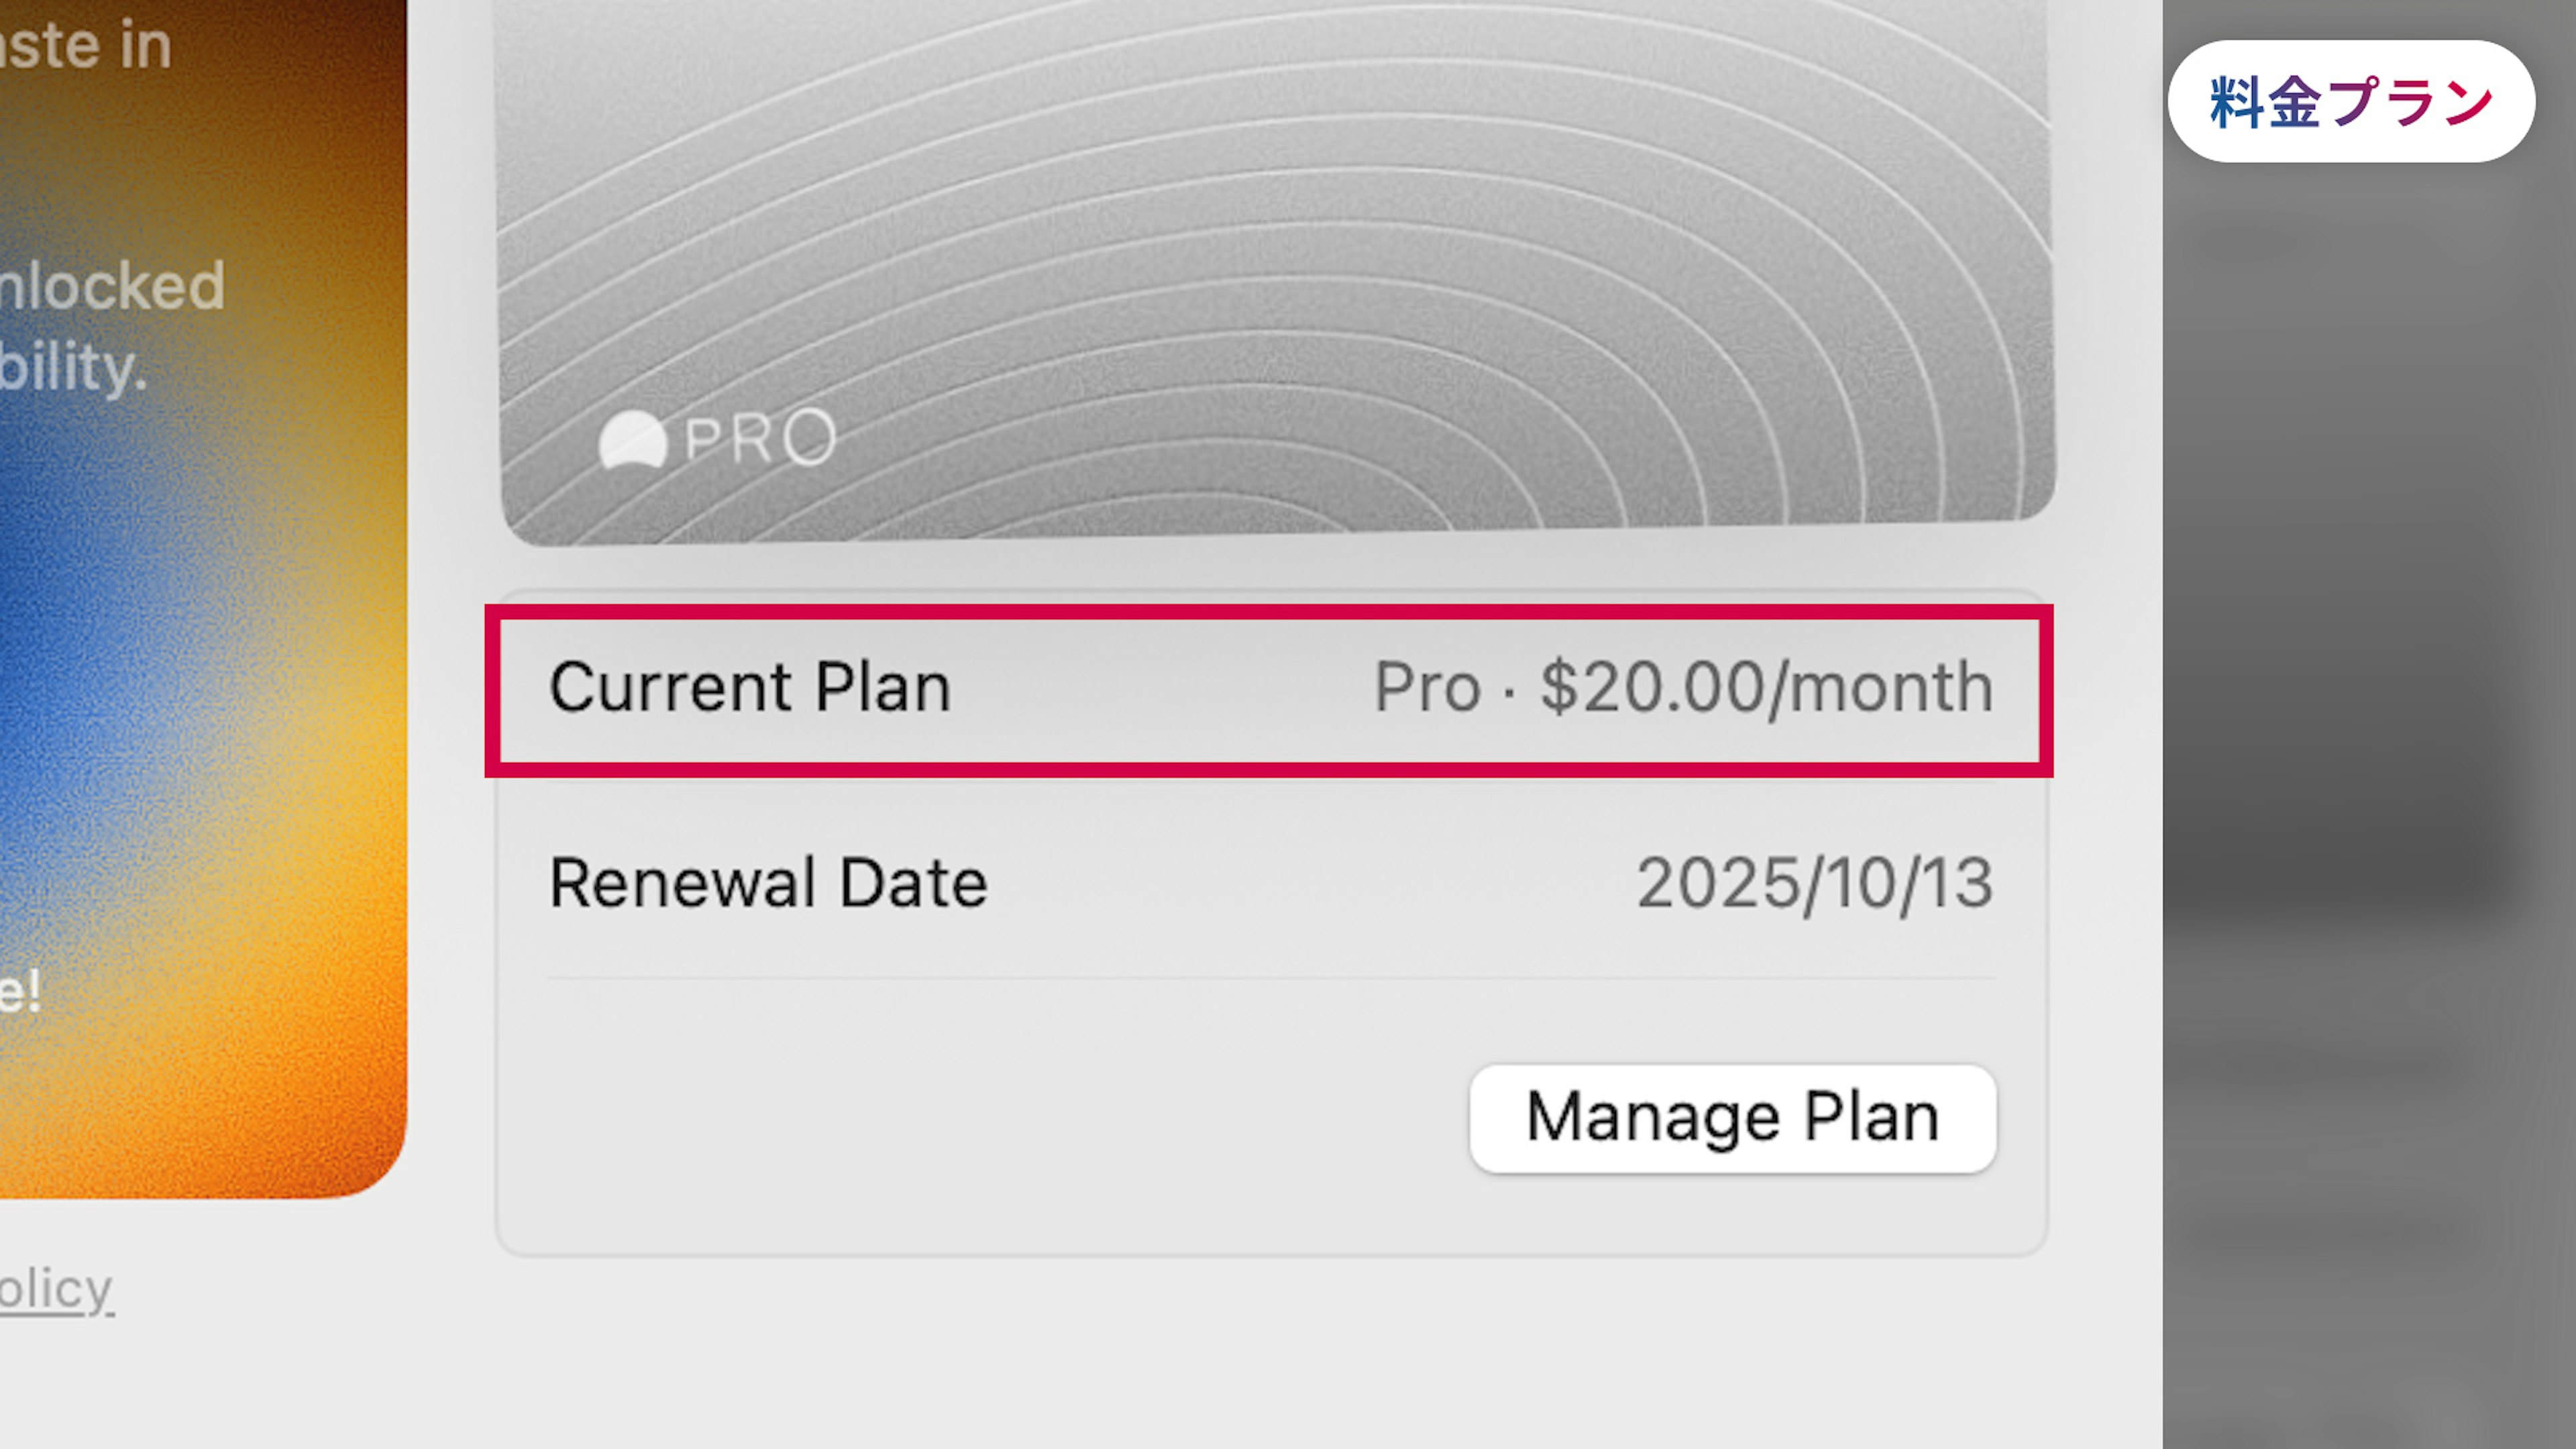Click the separator line below Renewal Date

tap(1270, 978)
